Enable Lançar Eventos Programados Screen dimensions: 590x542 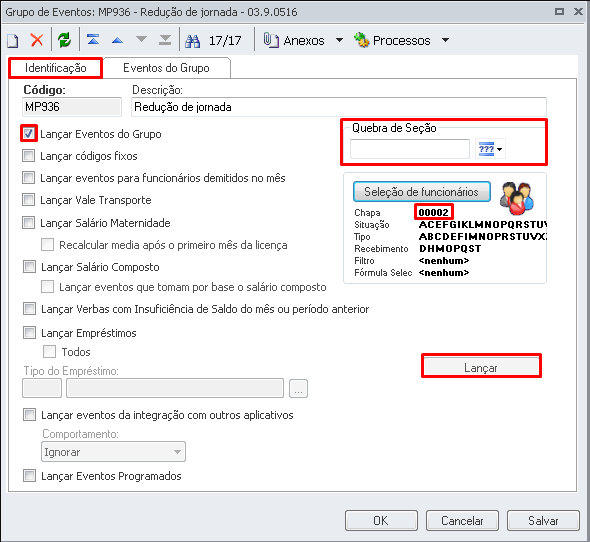pyautogui.click(x=29, y=476)
